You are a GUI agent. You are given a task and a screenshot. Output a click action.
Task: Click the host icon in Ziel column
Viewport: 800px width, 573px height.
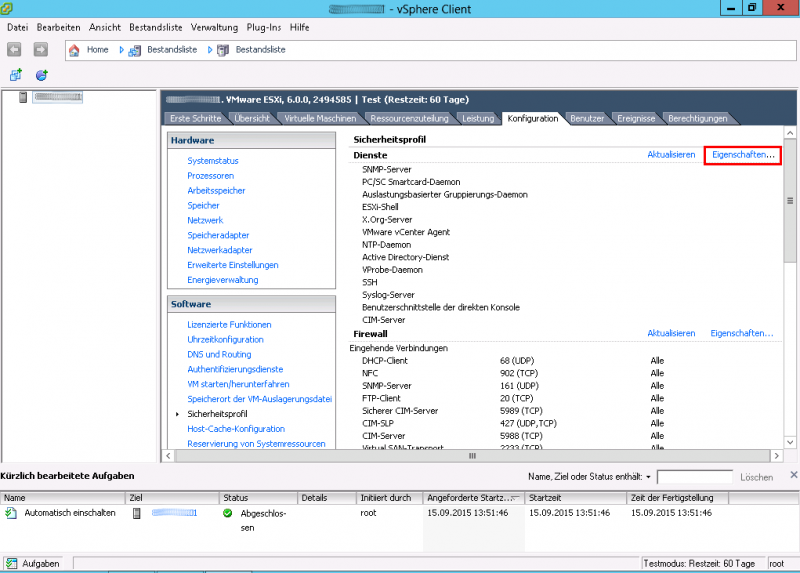click(136, 513)
